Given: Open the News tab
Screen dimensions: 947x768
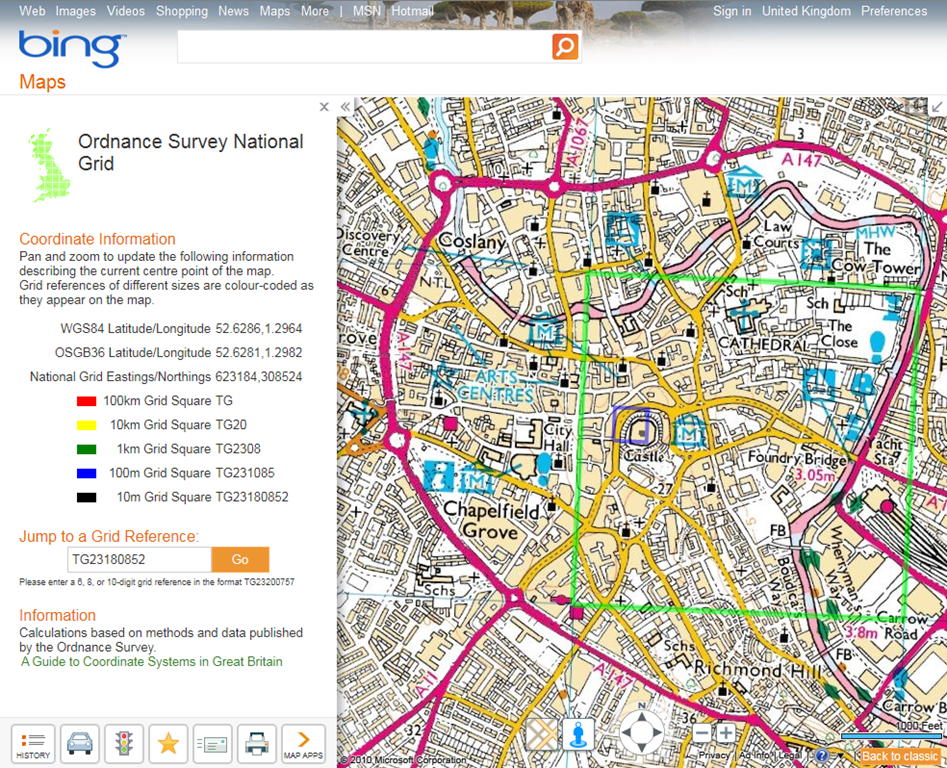Looking at the screenshot, I should (233, 11).
